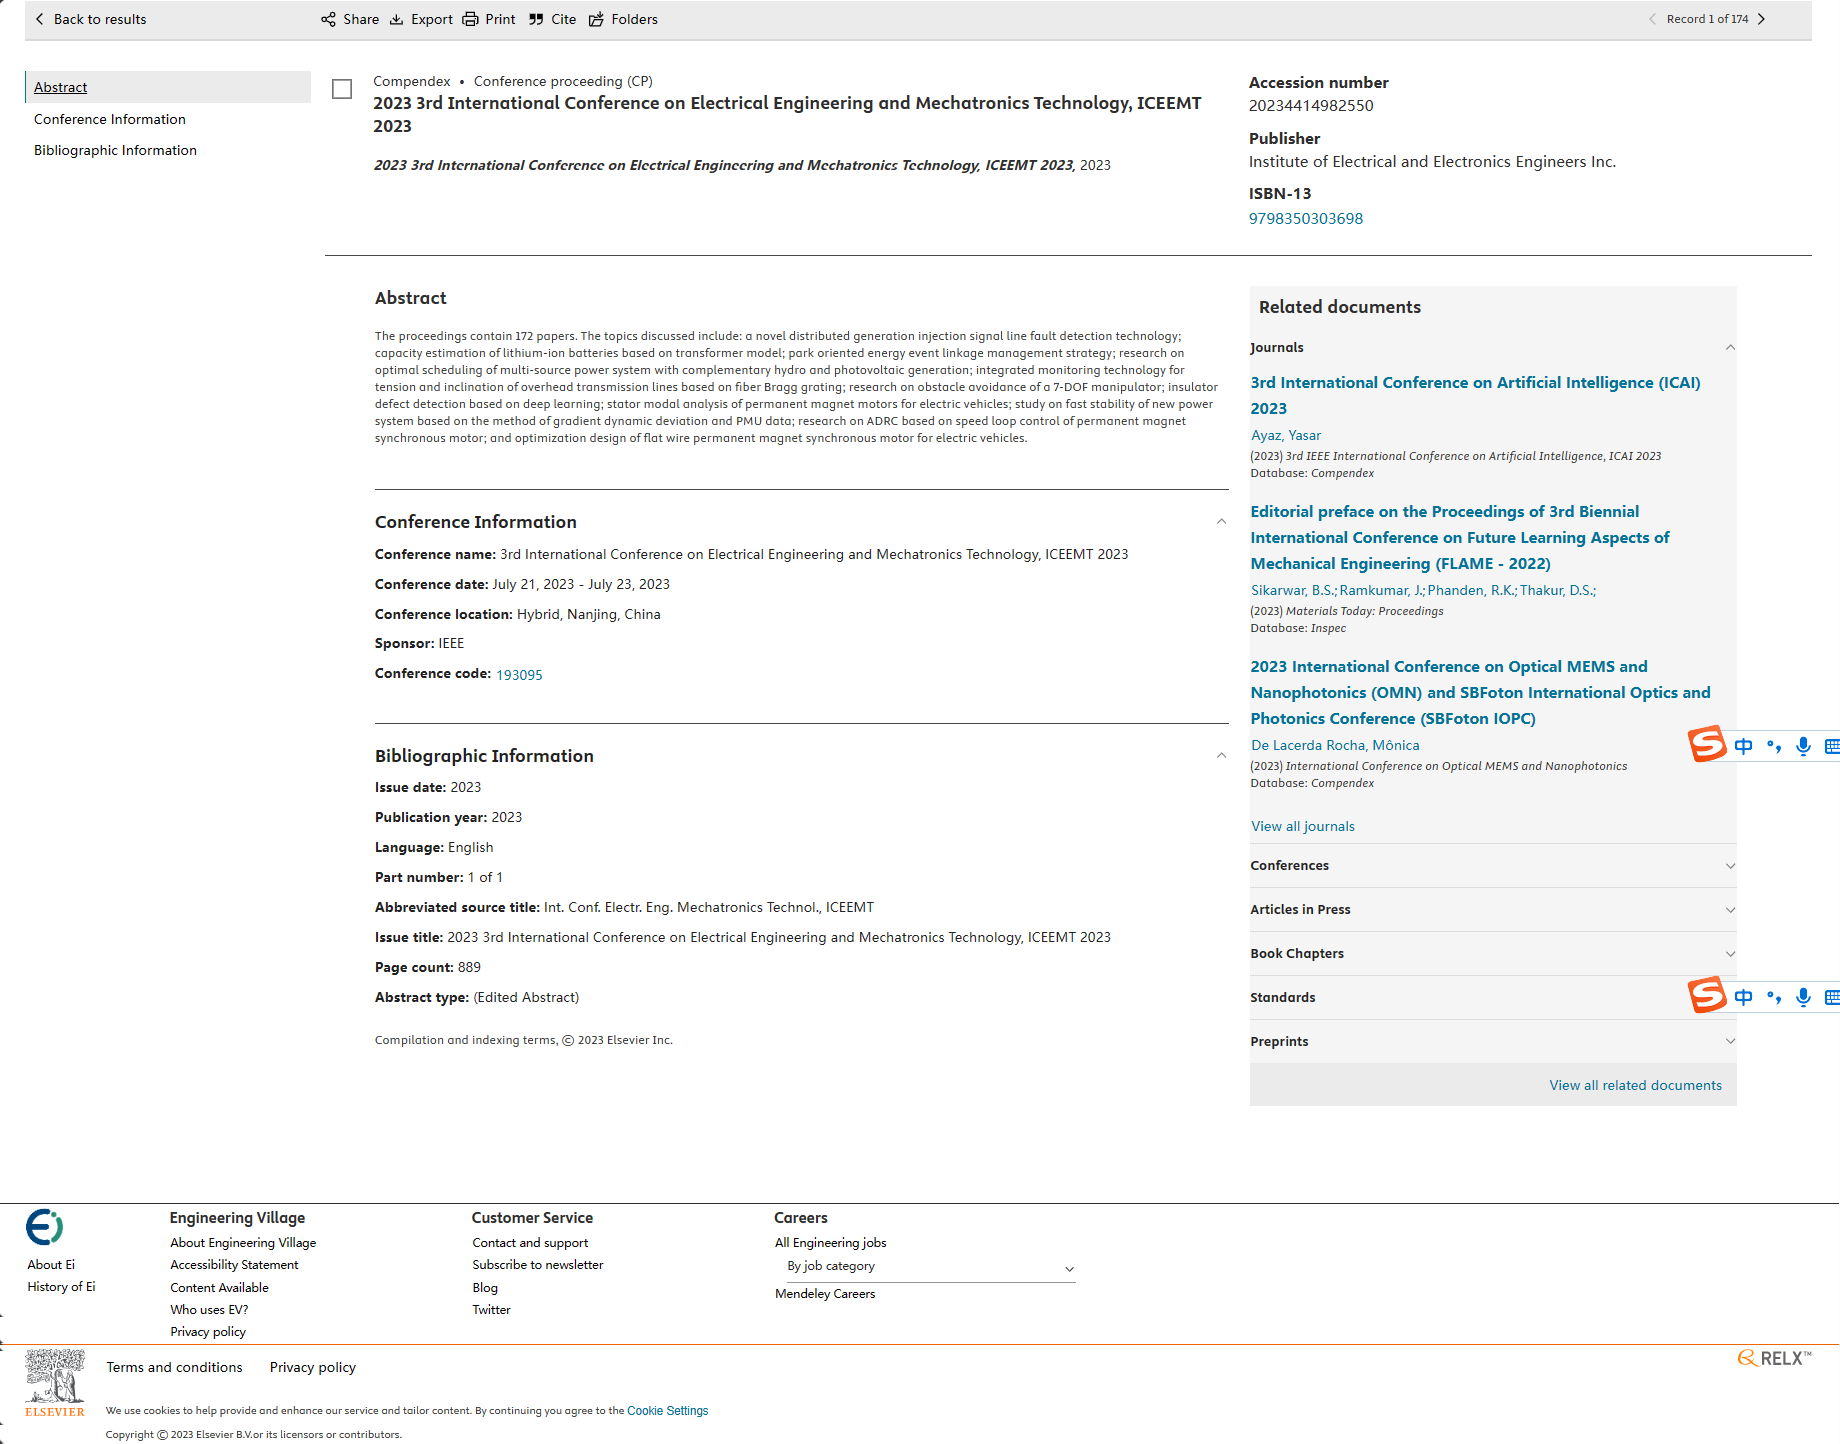Screen dimensions: 1840x1444
Task: Toggle Chinese mode on upper Sogou bar
Action: 1743,746
